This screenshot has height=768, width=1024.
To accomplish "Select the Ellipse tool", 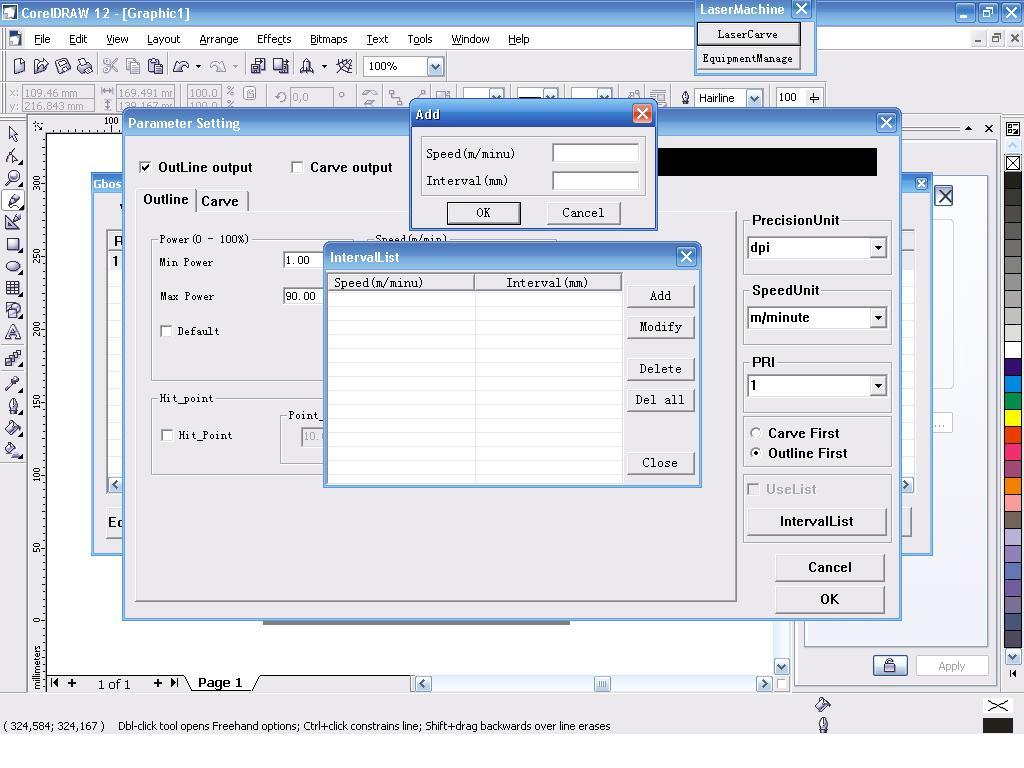I will [x=13, y=267].
